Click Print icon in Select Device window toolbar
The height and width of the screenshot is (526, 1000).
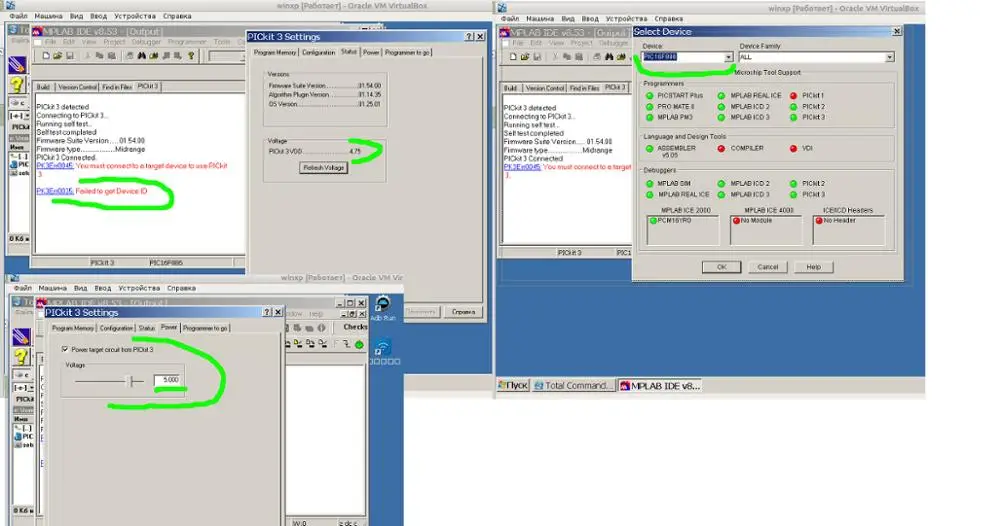(x=597, y=57)
